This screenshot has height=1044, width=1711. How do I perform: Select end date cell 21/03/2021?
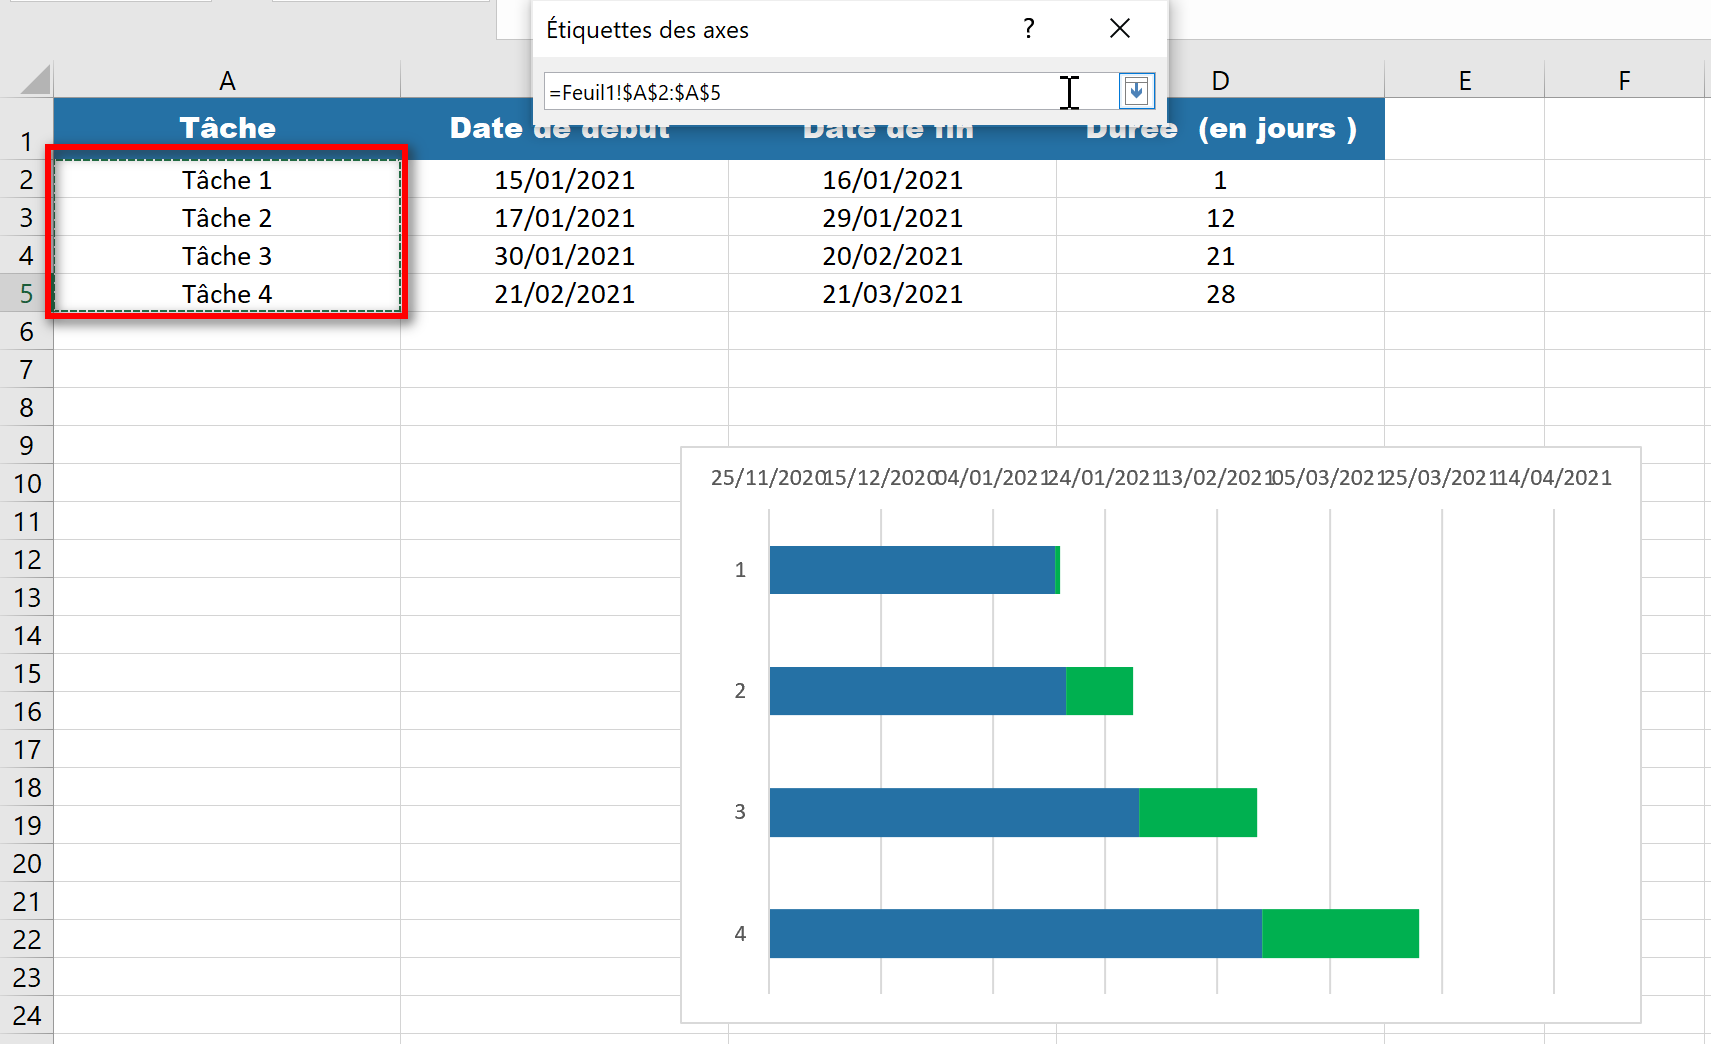[x=892, y=294]
